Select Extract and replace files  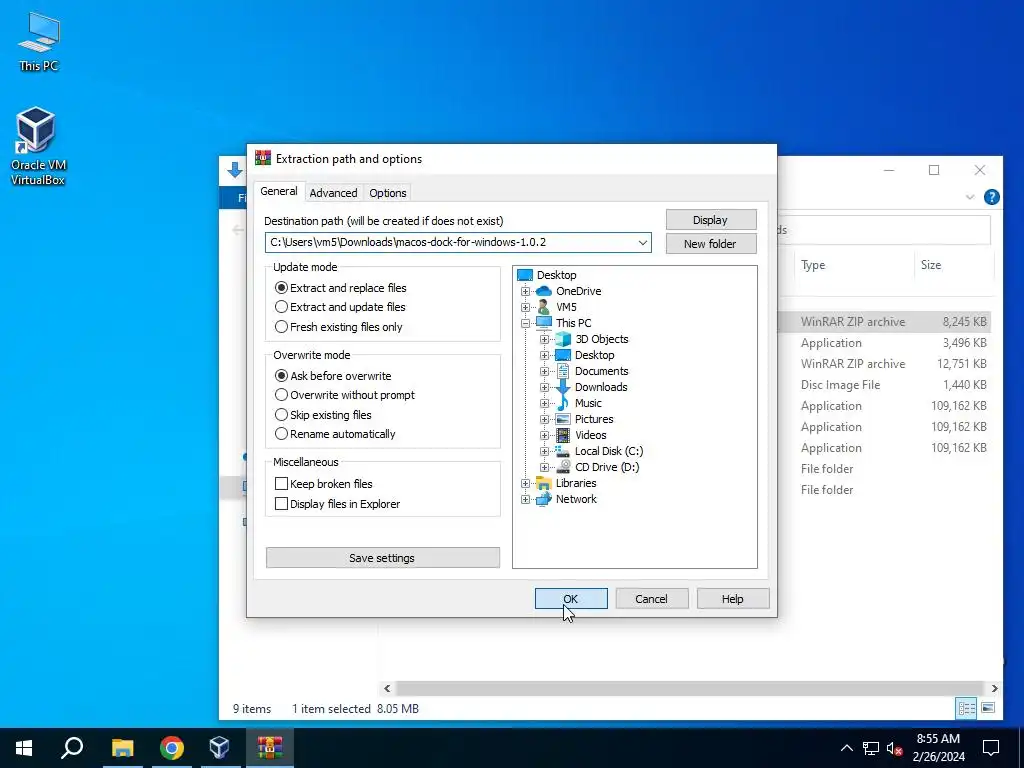[x=341, y=288]
